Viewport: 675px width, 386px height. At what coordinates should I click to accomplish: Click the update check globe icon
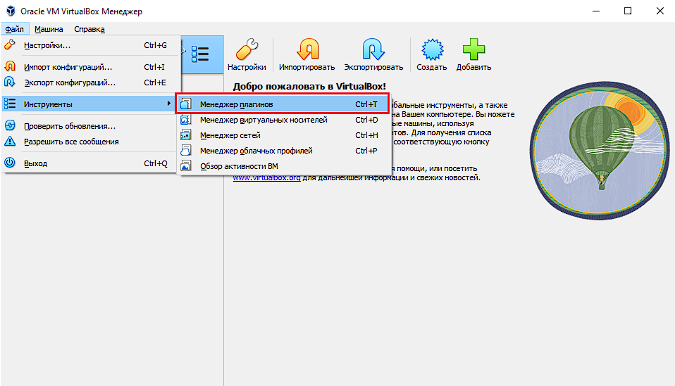(9, 125)
